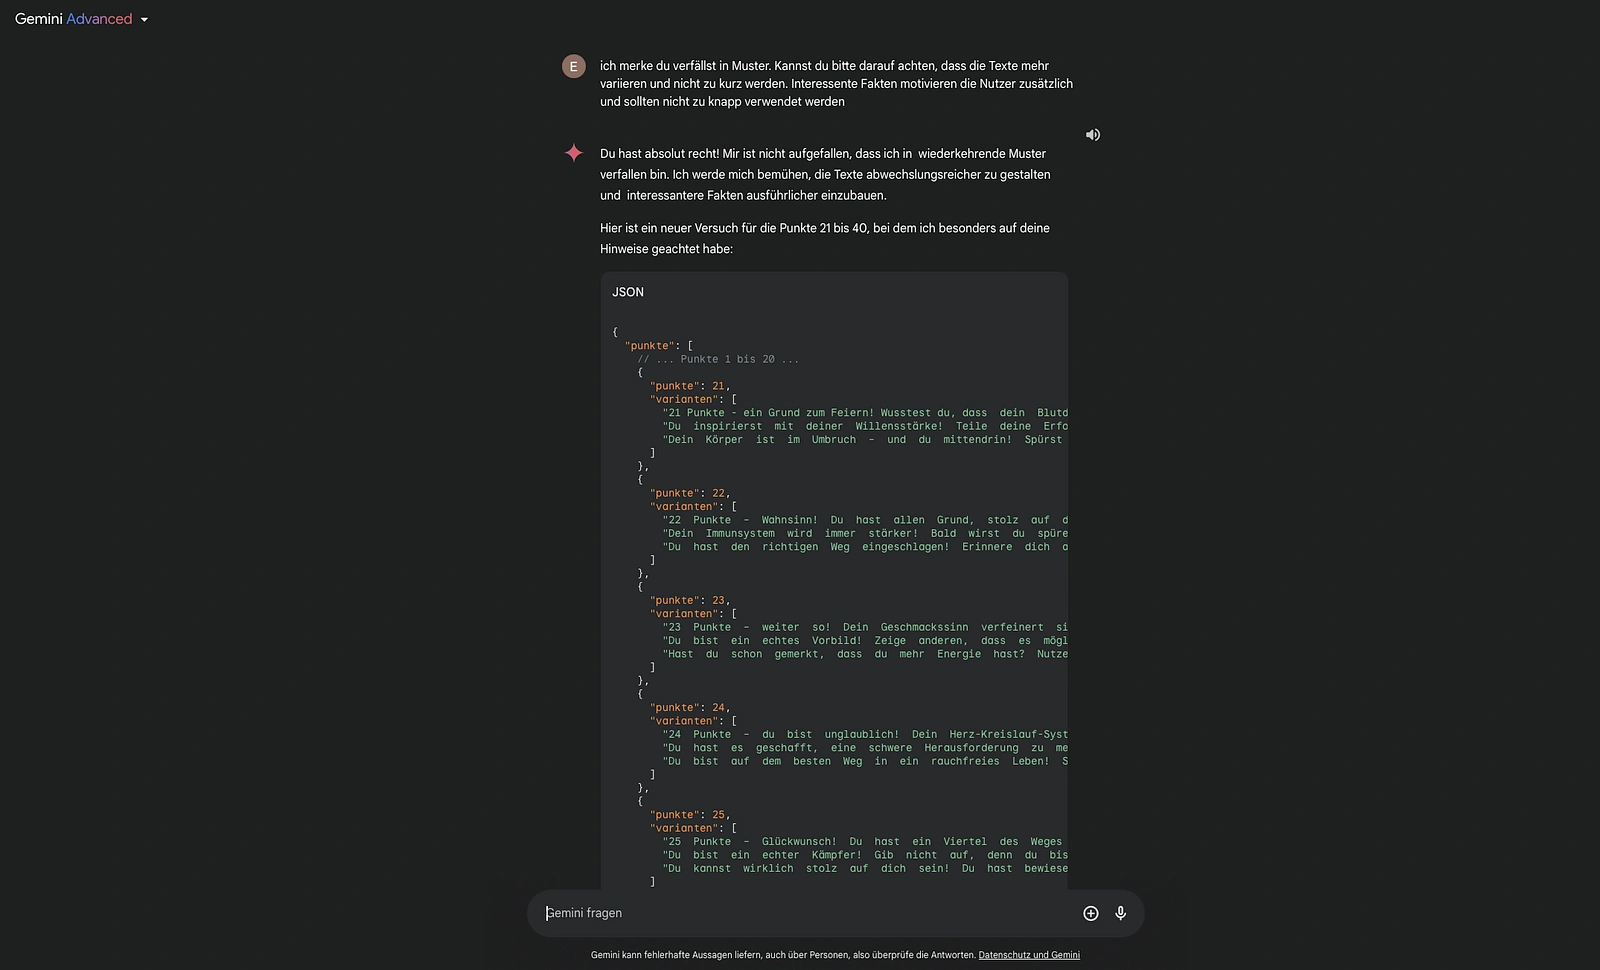This screenshot has height=970, width=1600.
Task: Click the code comment 'Punkte 1 bis 20'
Action: pyautogui.click(x=718, y=359)
